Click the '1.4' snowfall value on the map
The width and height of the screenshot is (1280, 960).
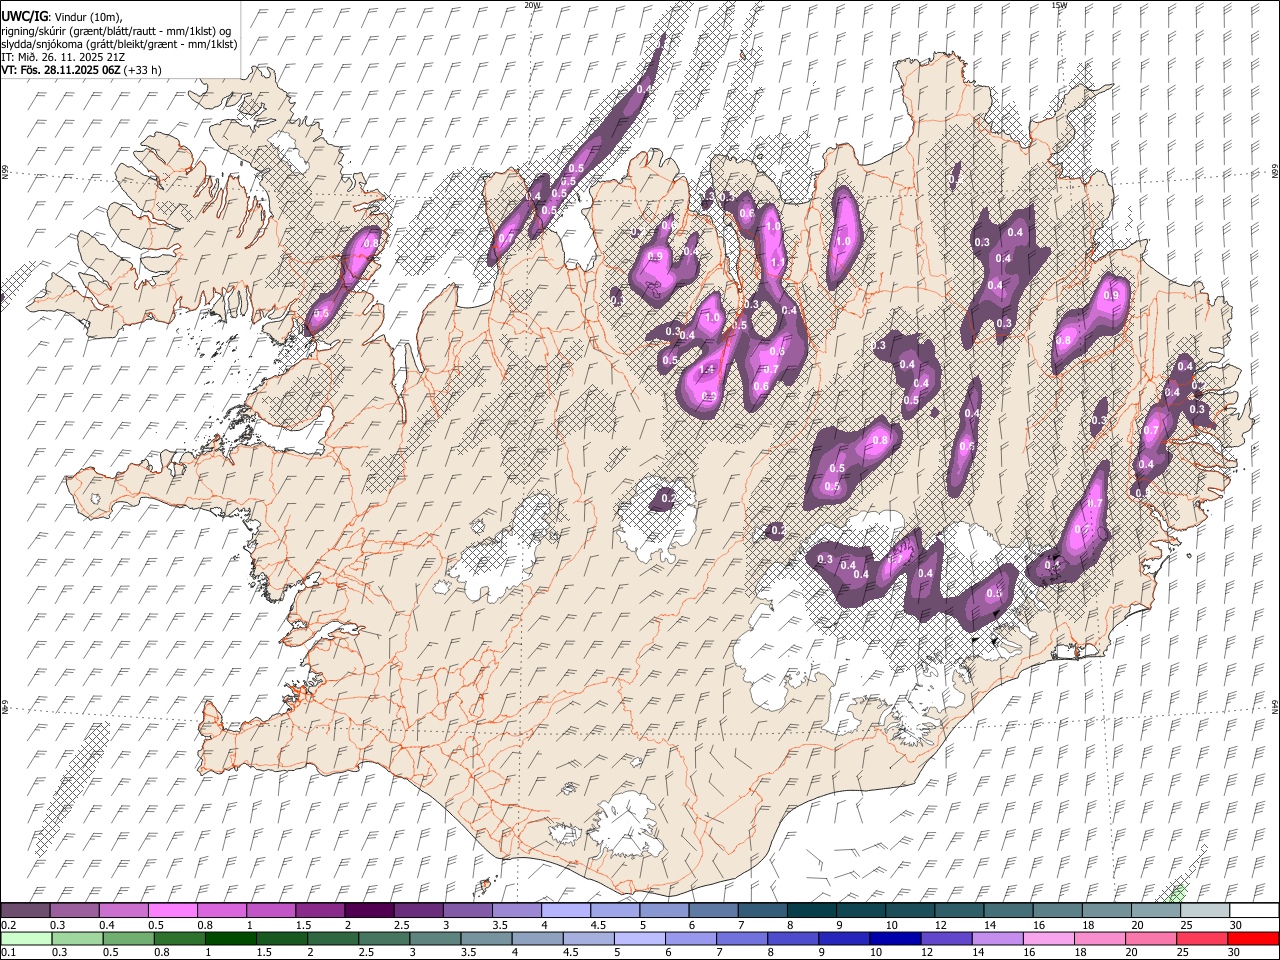tap(707, 370)
